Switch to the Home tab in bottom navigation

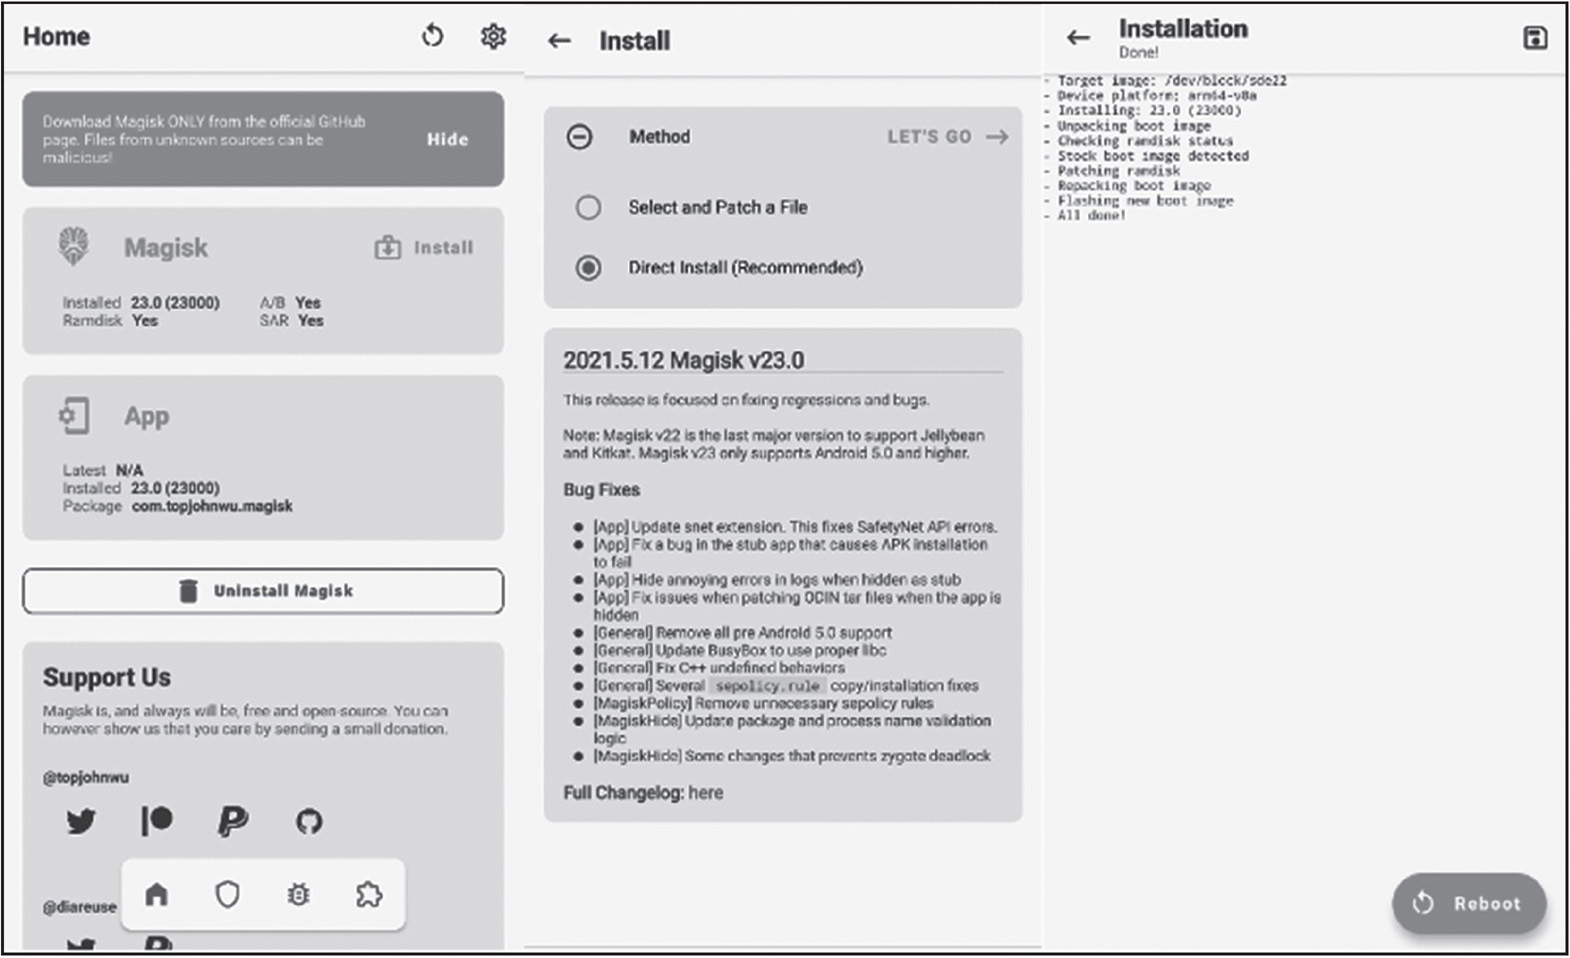coord(157,895)
